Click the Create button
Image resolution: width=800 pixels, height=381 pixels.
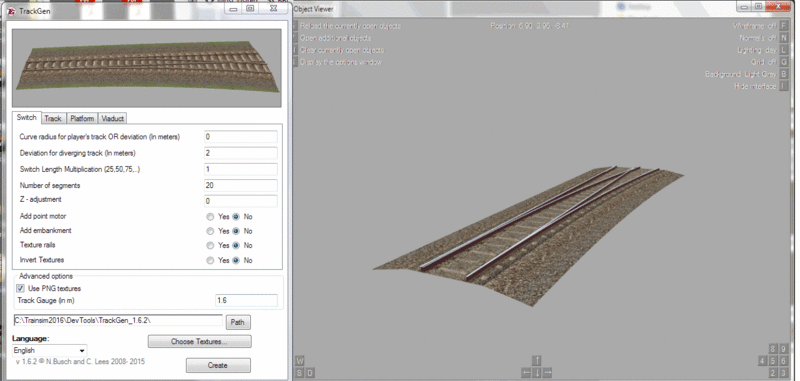(218, 365)
